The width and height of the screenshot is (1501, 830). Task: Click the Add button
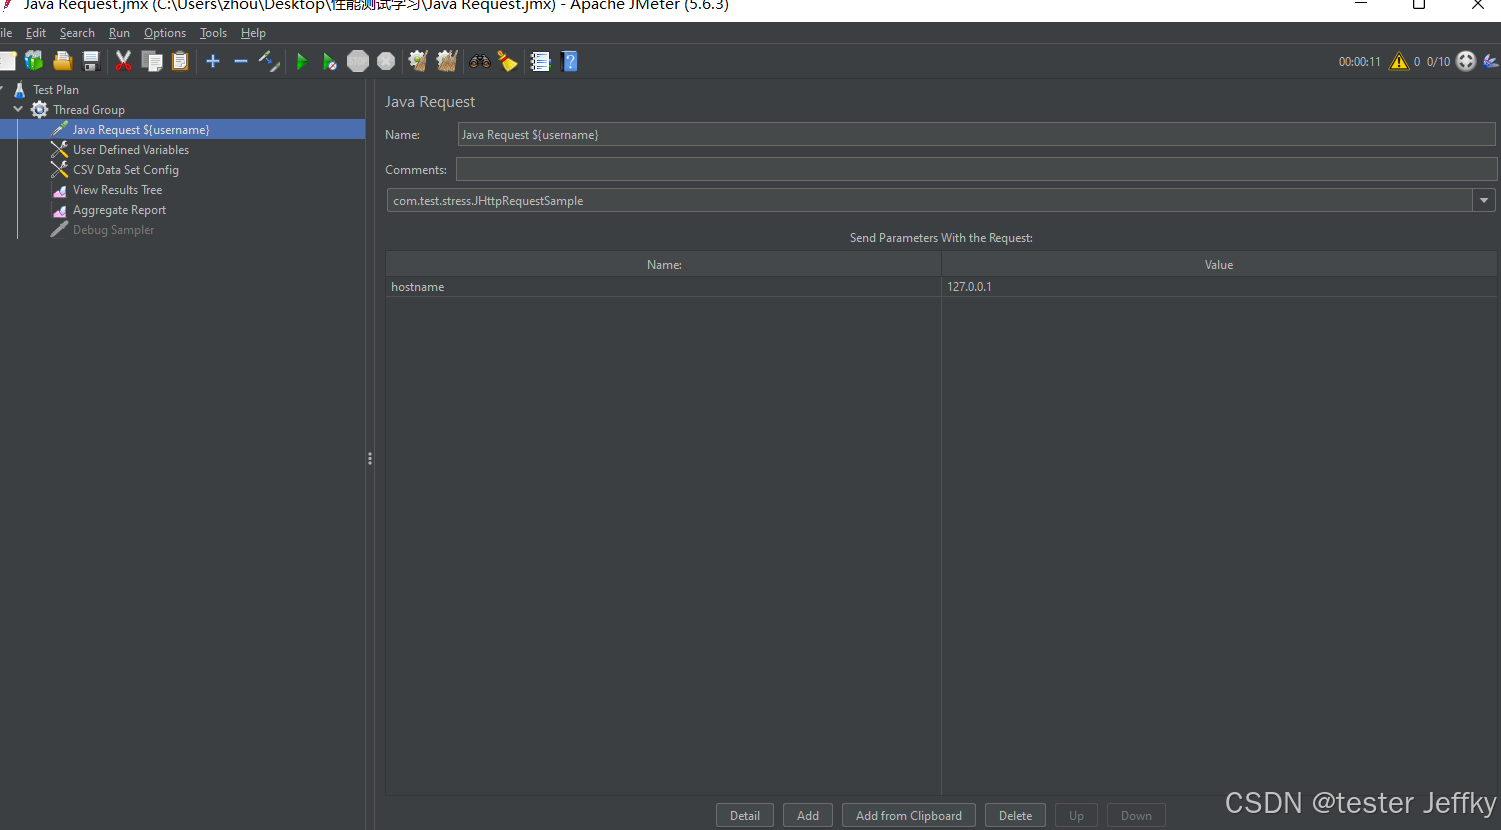[808, 816]
